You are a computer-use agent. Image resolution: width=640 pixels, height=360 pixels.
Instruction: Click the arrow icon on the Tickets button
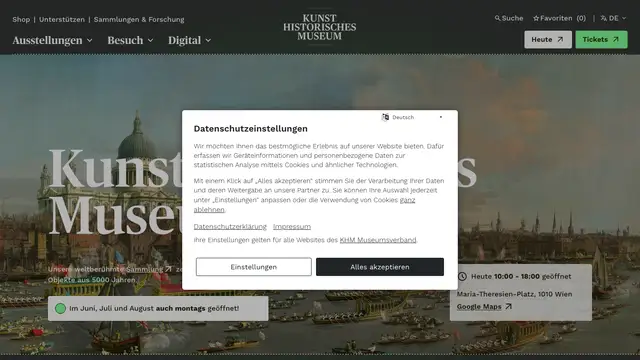click(616, 40)
